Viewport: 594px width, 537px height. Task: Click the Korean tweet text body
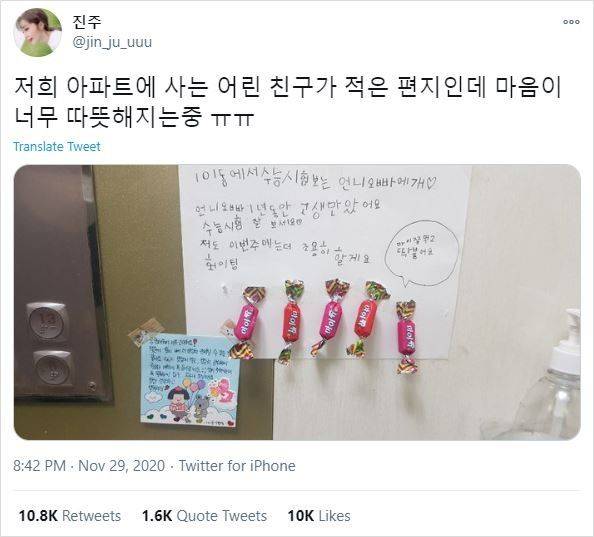coord(287,102)
